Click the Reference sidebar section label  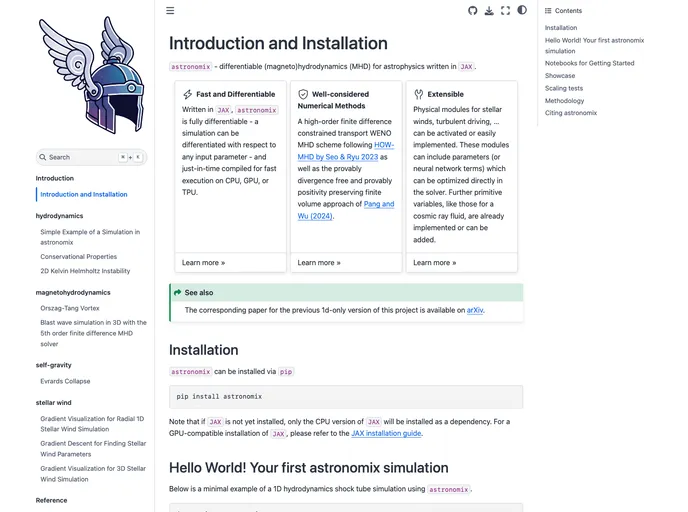(51, 501)
